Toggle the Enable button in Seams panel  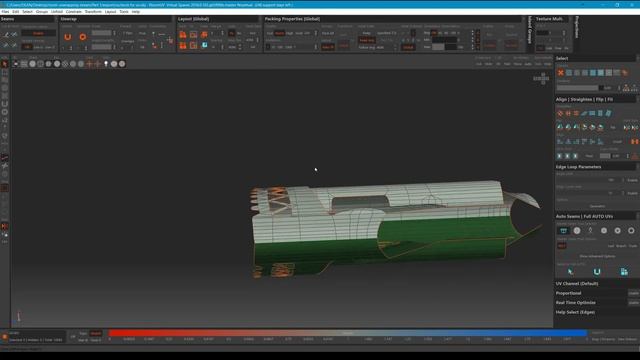pyautogui.click(x=38, y=33)
